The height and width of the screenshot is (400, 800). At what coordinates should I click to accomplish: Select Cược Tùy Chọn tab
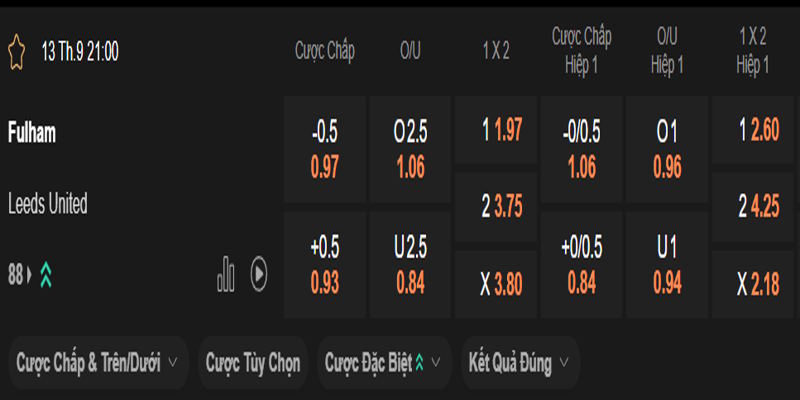tap(252, 363)
